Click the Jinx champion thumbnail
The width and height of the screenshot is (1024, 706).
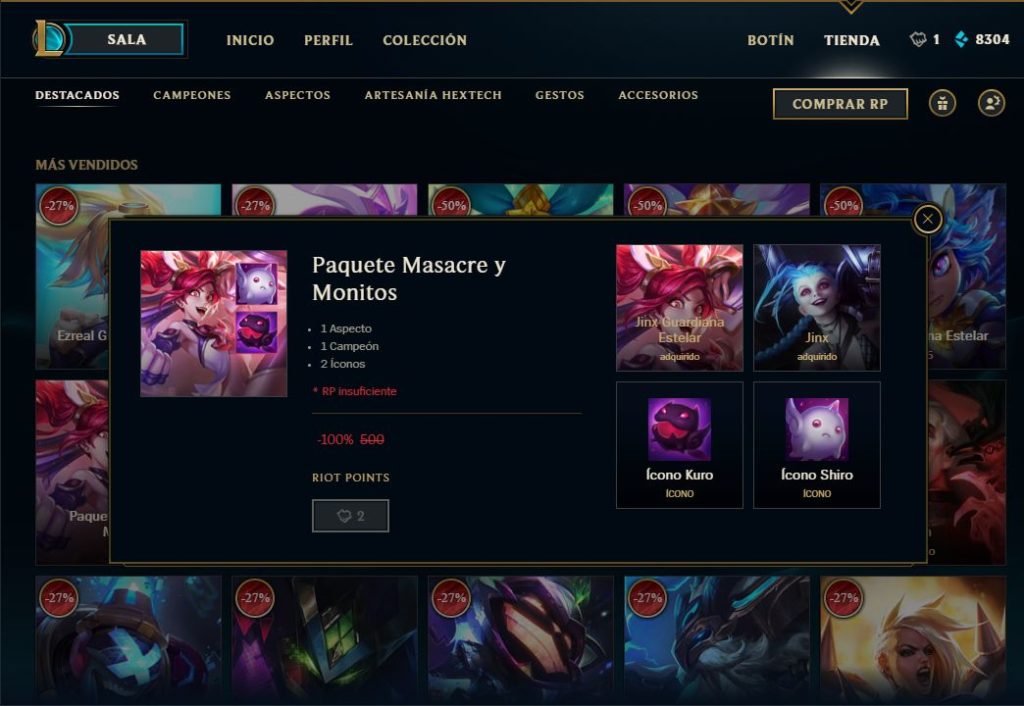(816, 308)
